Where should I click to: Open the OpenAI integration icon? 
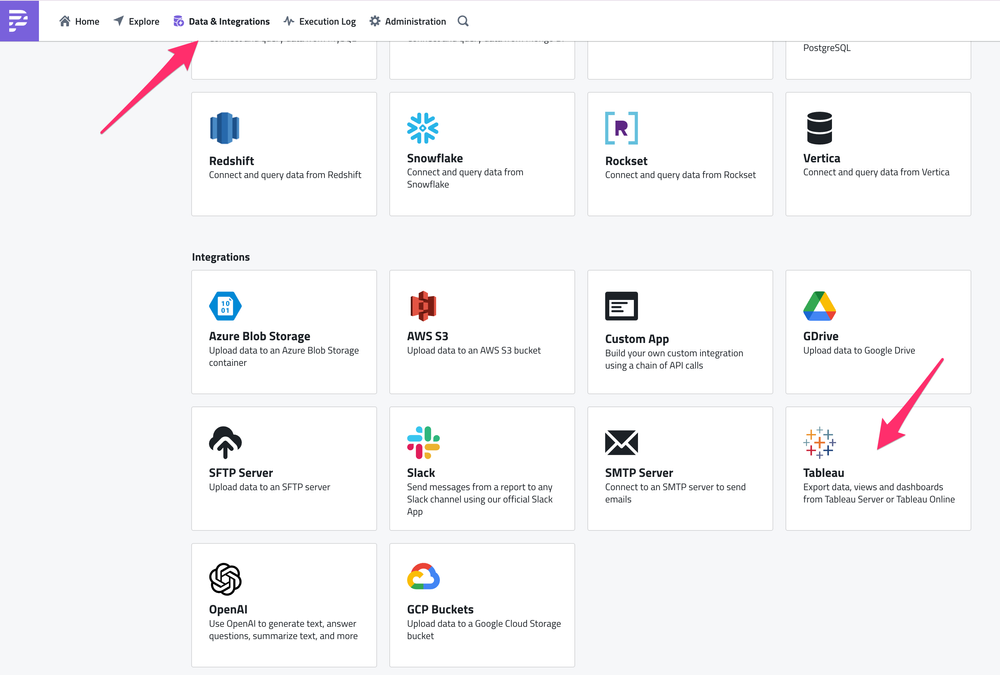tap(225, 579)
